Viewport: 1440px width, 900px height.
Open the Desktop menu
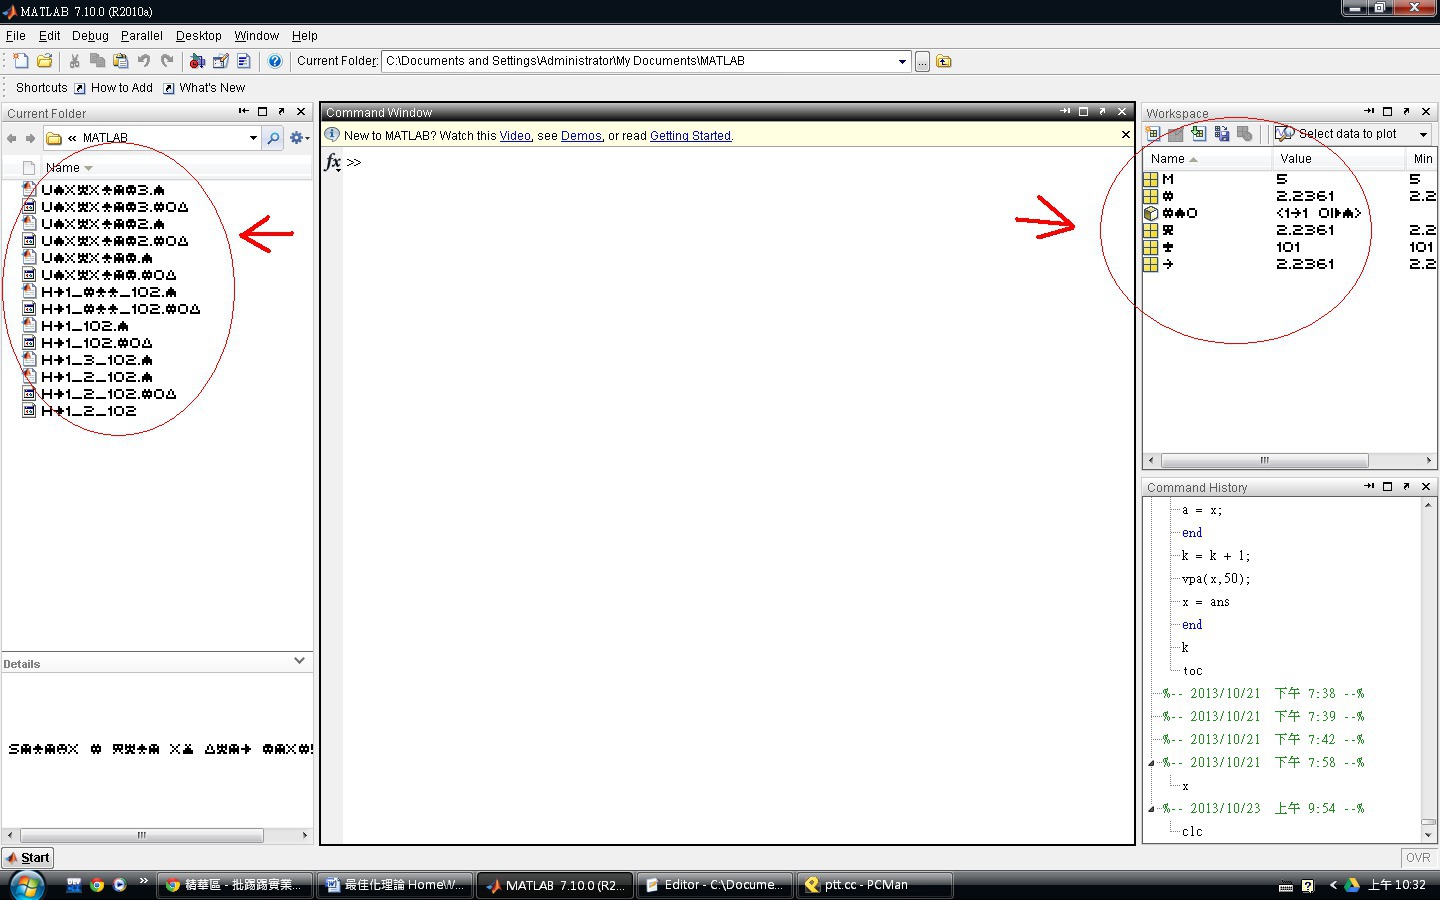tap(199, 36)
